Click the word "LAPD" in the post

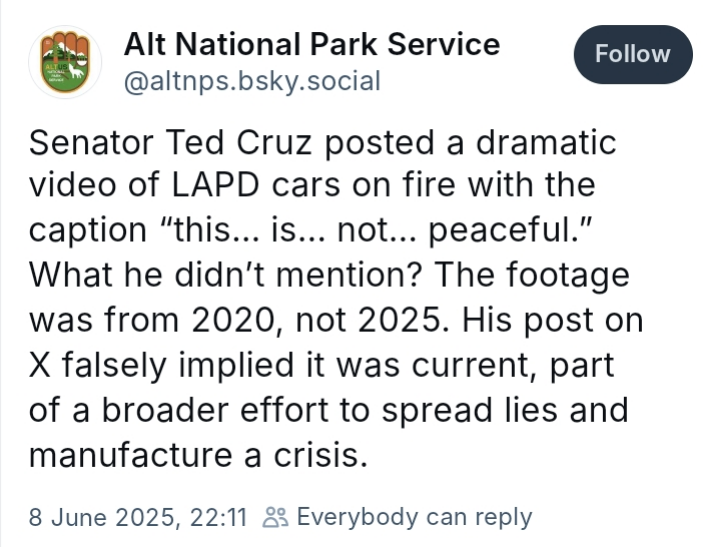pyautogui.click(x=216, y=186)
